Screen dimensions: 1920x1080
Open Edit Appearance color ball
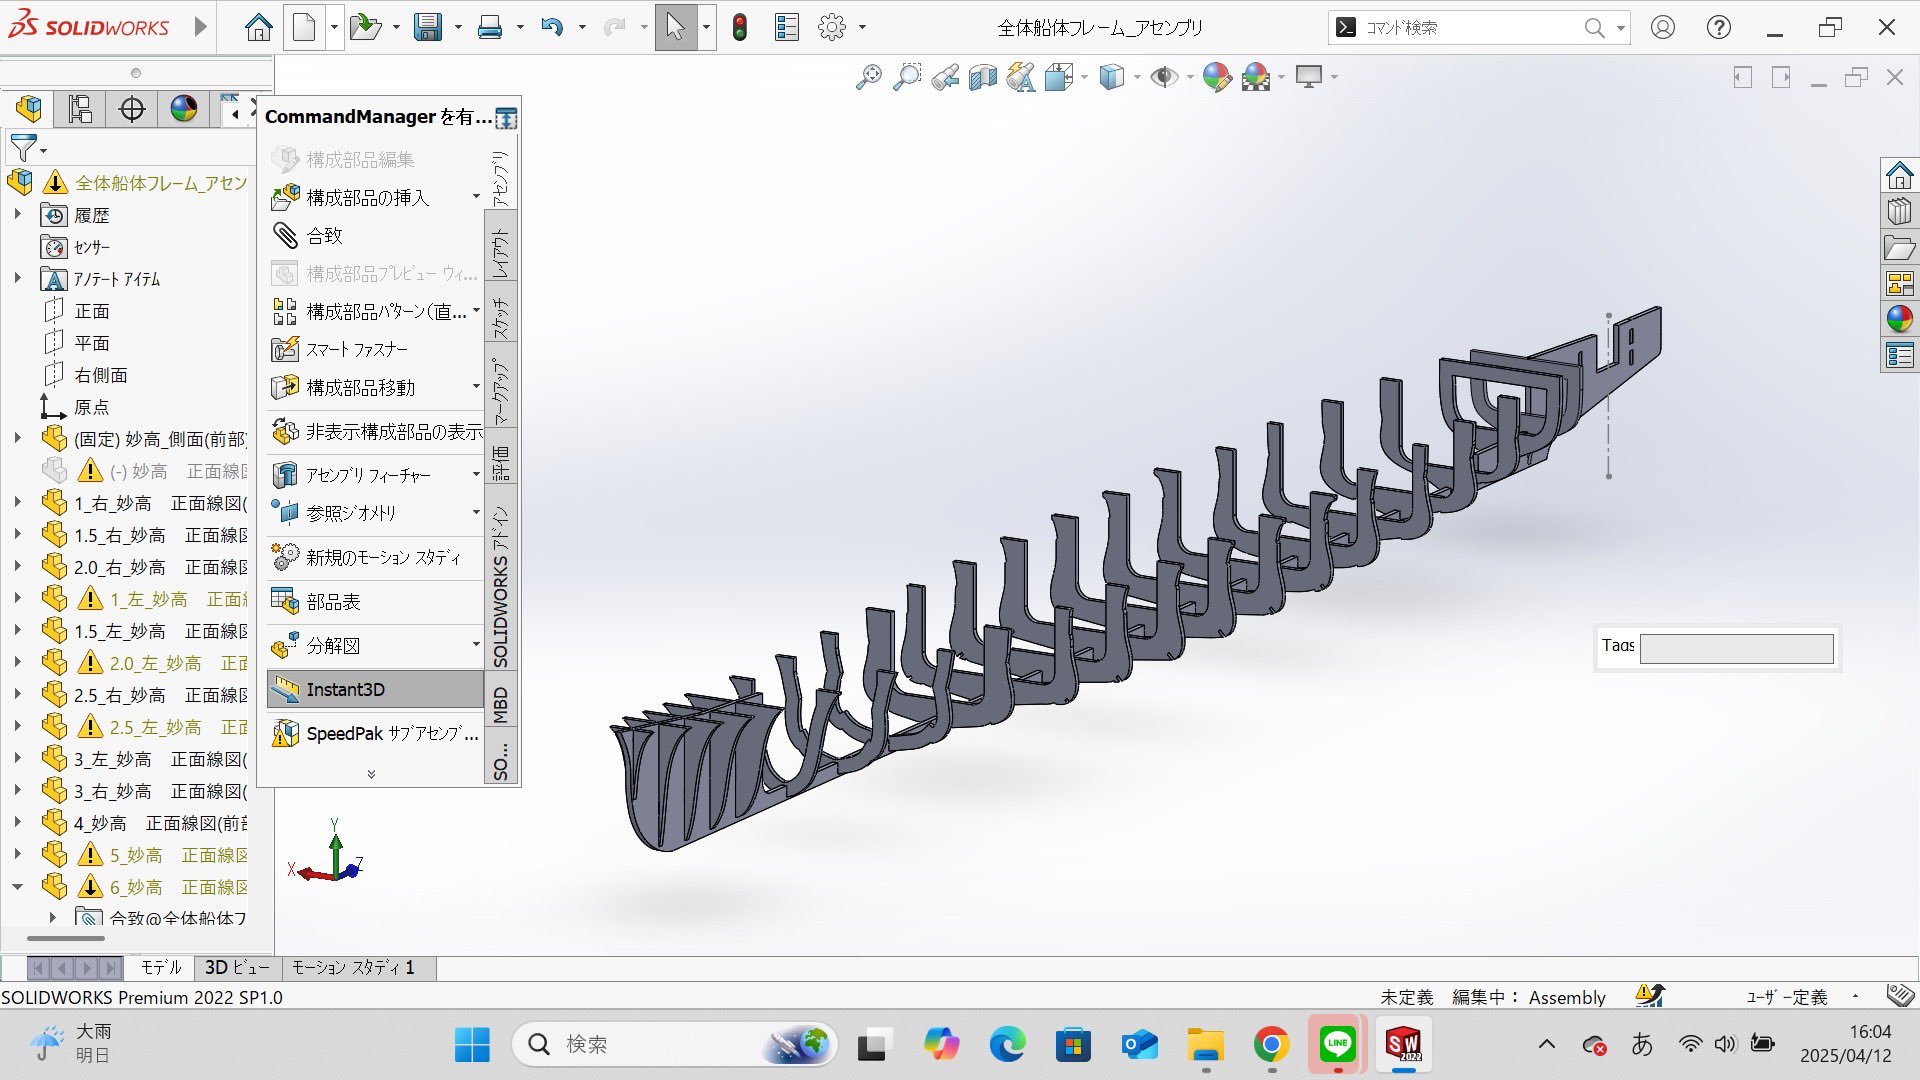tap(1217, 77)
